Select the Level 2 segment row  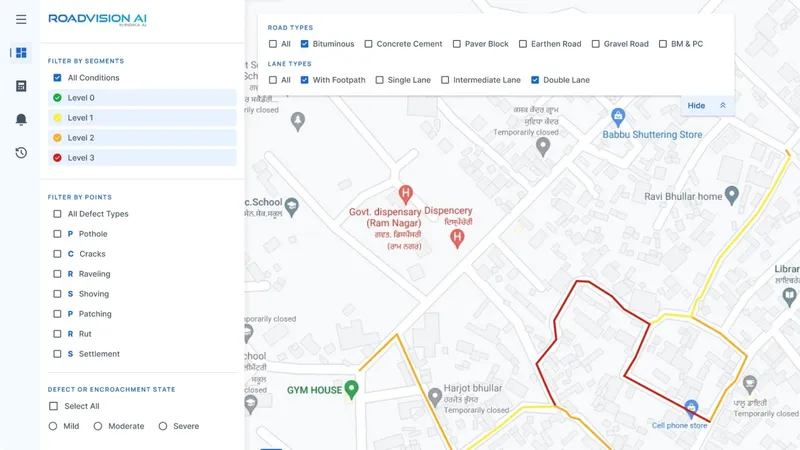(142, 138)
